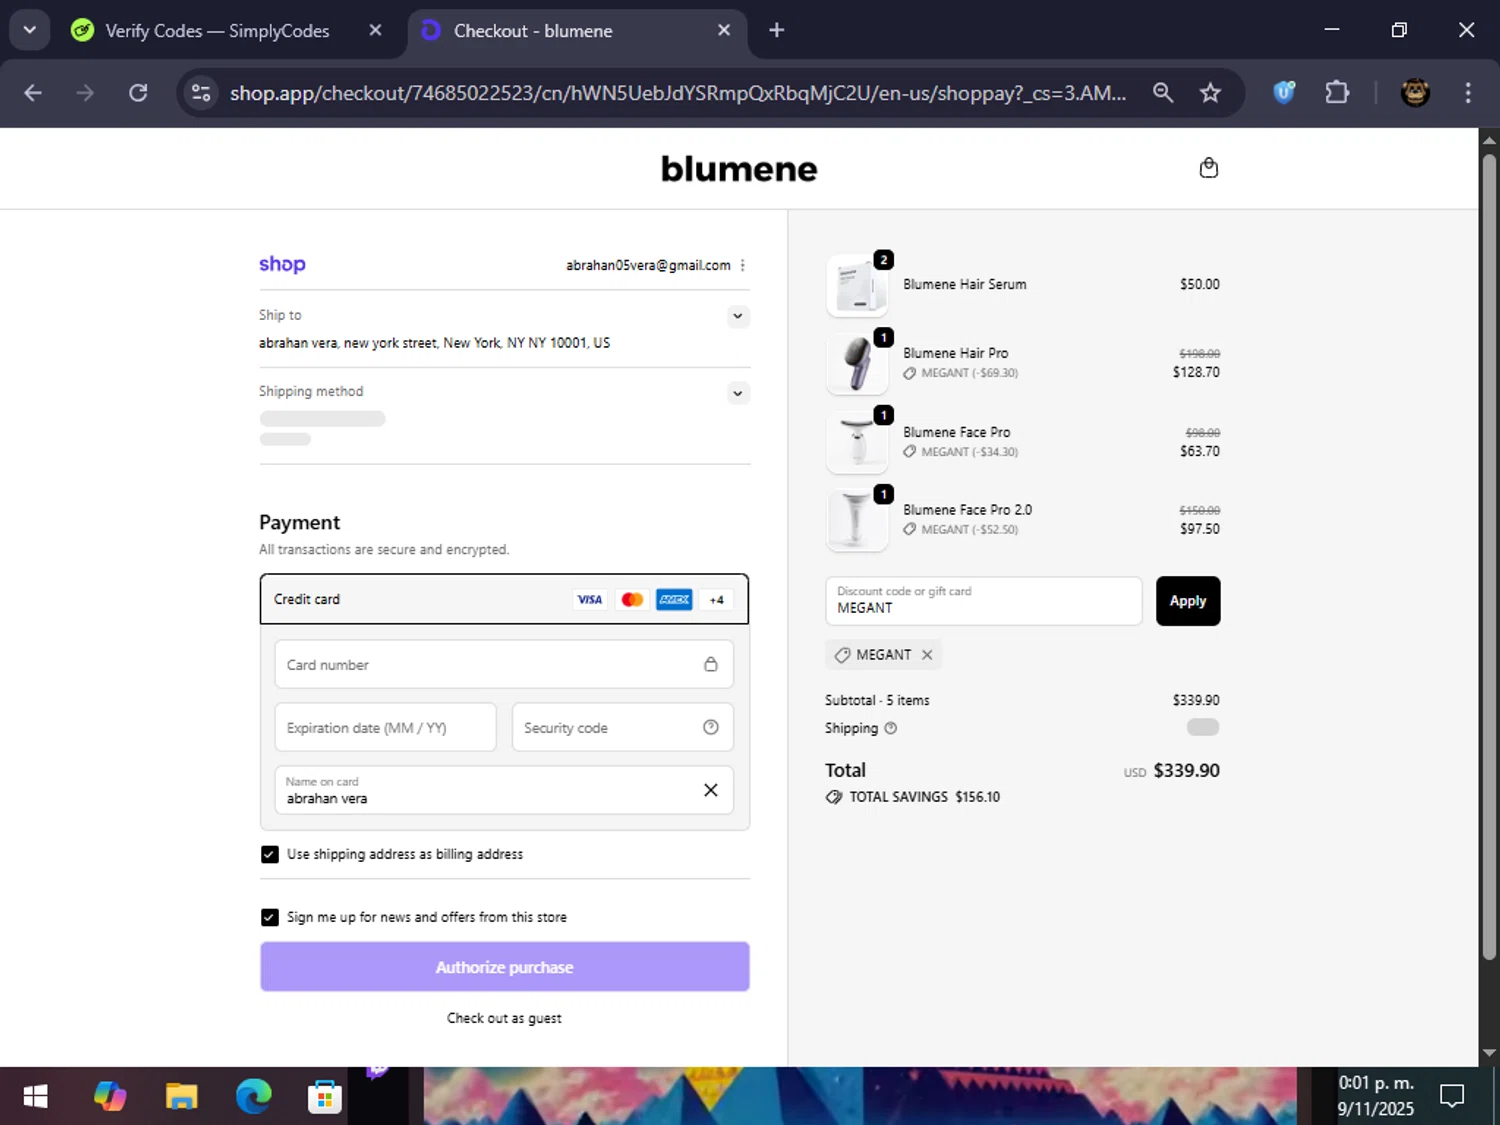
Task: Select the Checkout - blumene tab
Action: [x=533, y=31]
